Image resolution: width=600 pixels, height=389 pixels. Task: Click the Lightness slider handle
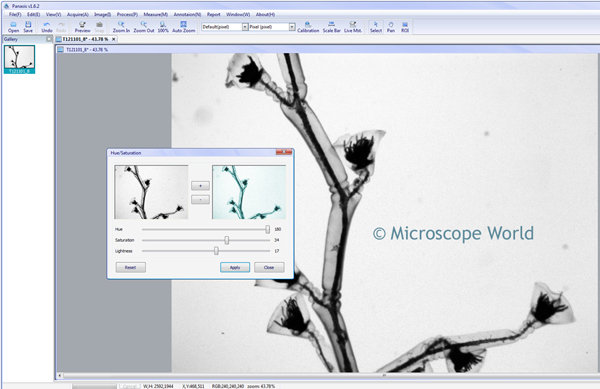pos(216,251)
